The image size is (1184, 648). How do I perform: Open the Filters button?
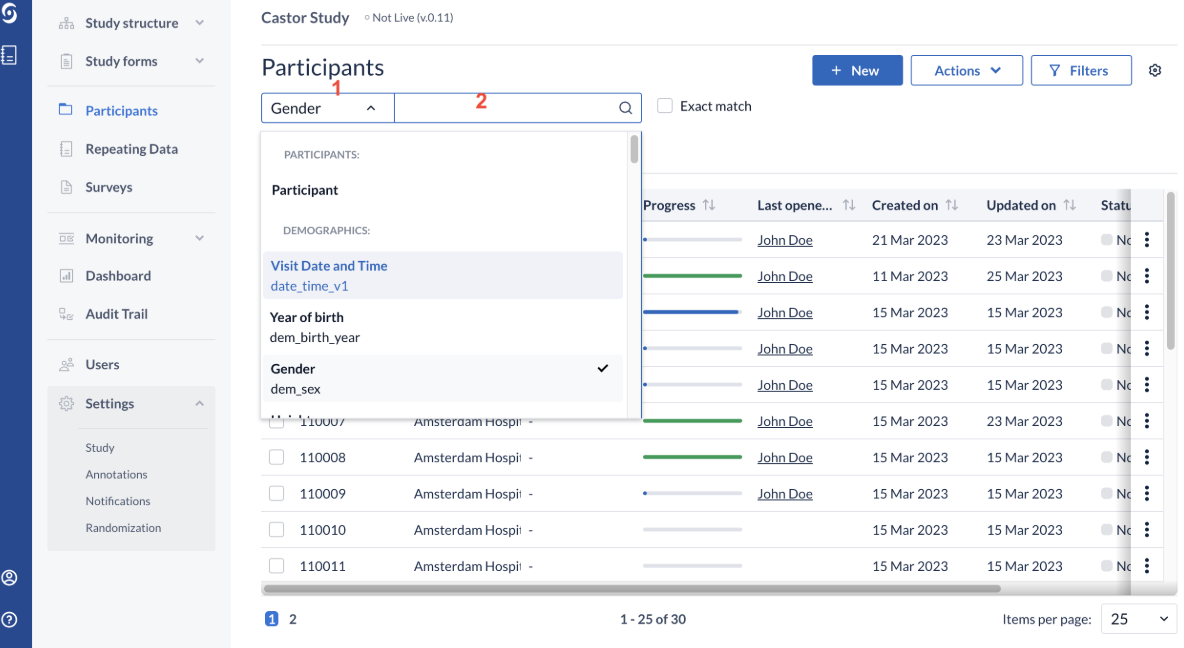[1081, 70]
